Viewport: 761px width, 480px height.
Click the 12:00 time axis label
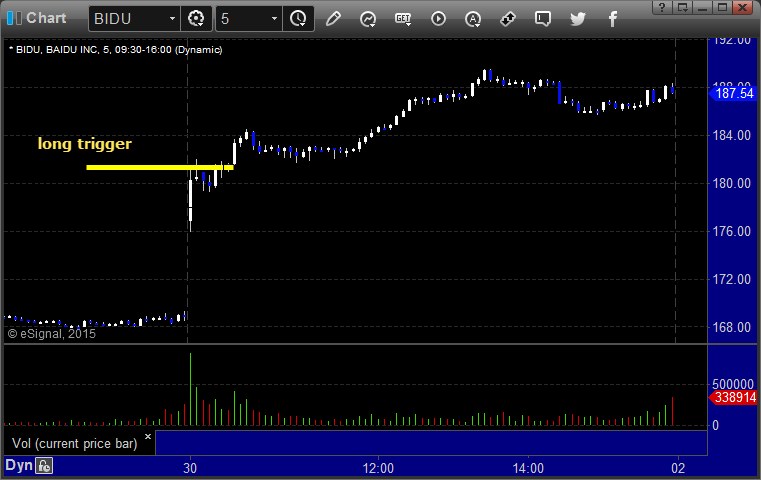point(378,468)
